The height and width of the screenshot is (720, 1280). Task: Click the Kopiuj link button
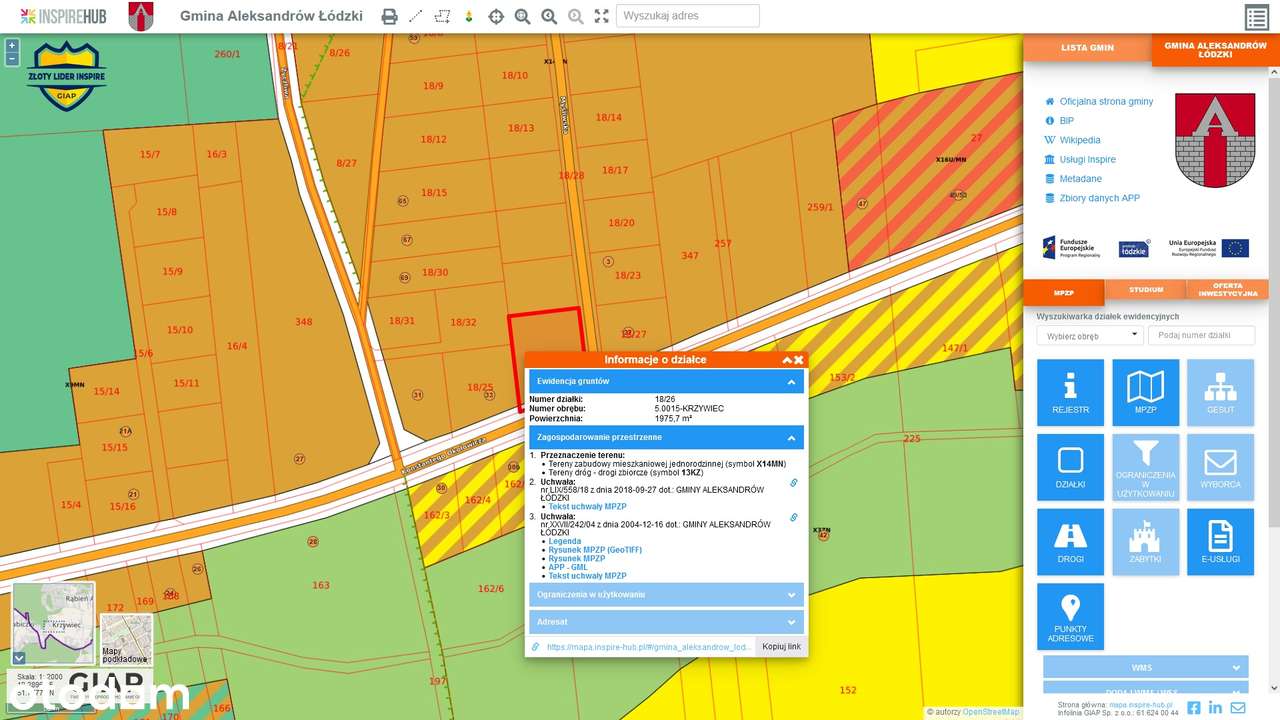[x=781, y=647]
